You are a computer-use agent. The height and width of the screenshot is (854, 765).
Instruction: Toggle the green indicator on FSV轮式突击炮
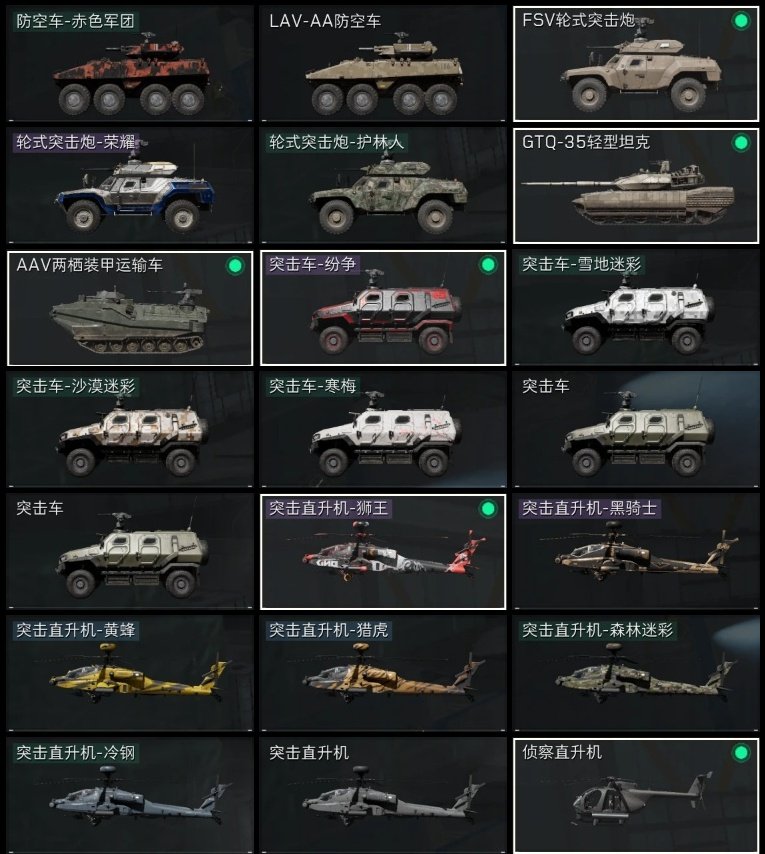(x=740, y=21)
